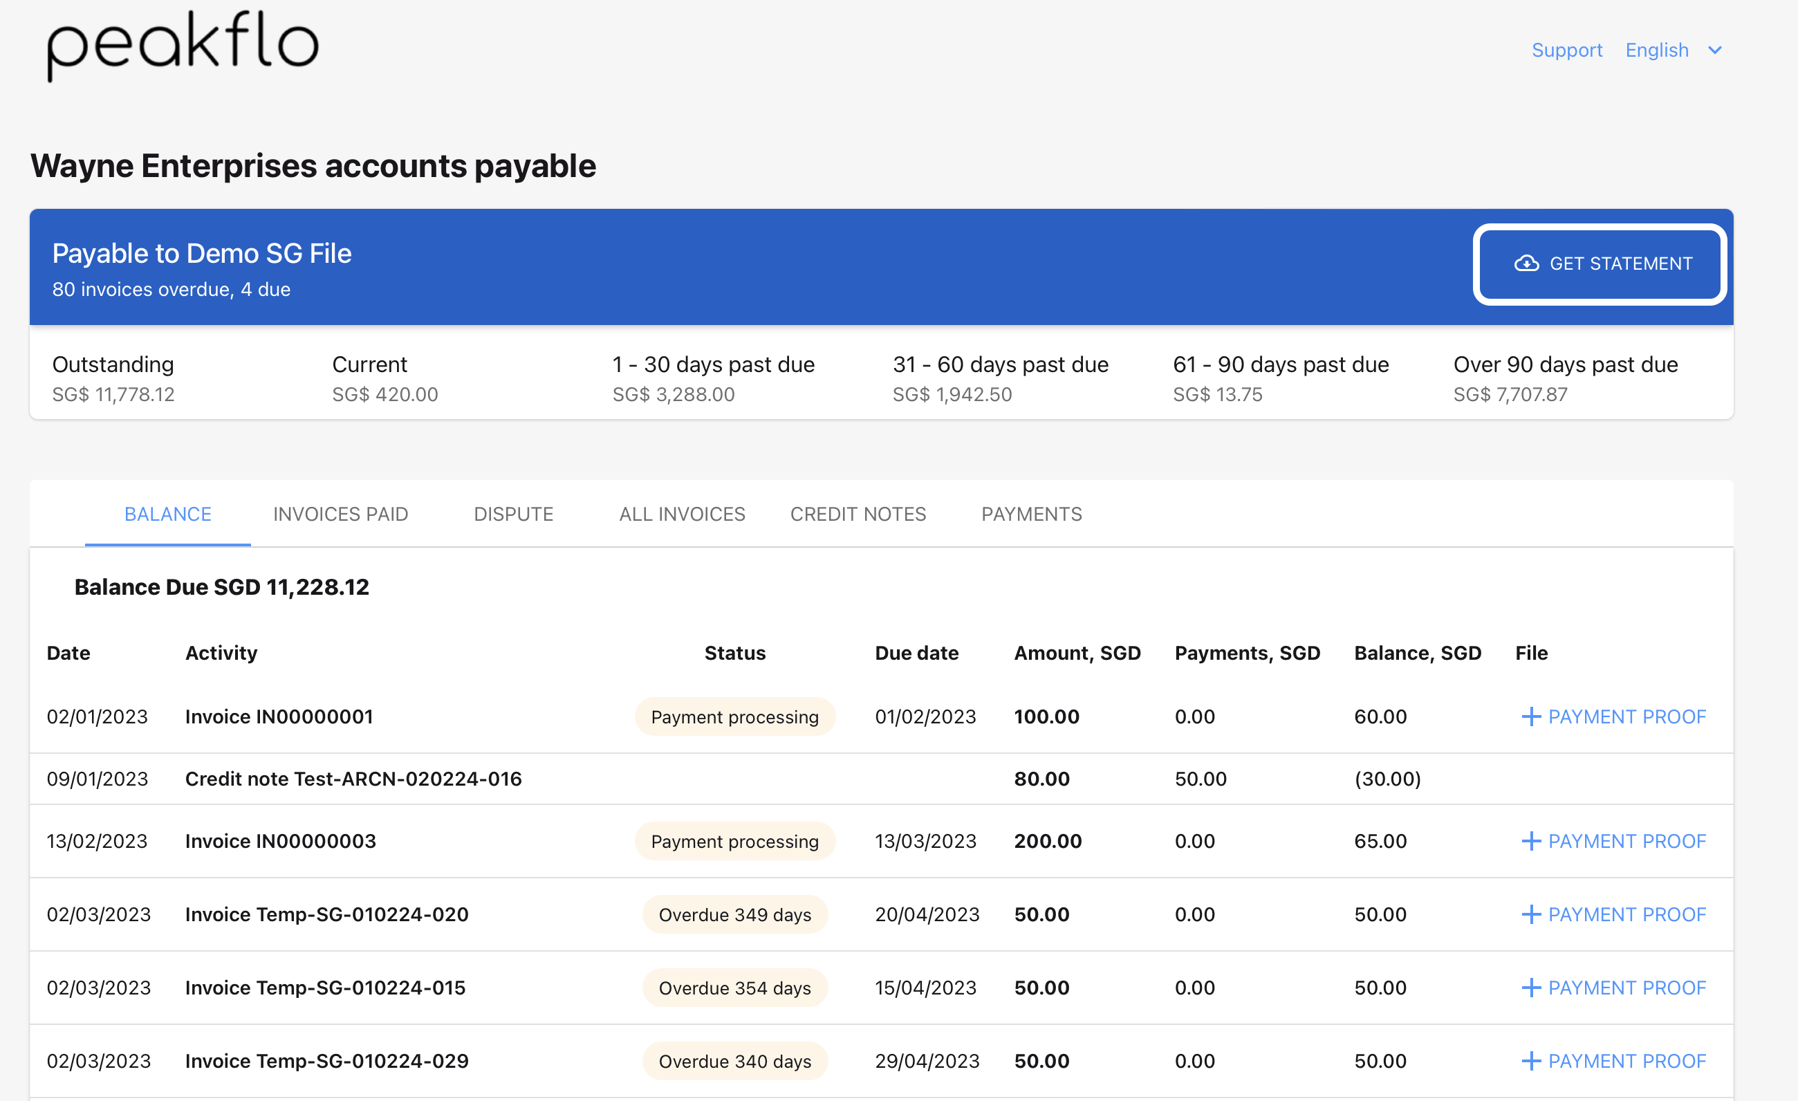Click the GET STATEMENT button
The image size is (1798, 1101).
tap(1599, 264)
